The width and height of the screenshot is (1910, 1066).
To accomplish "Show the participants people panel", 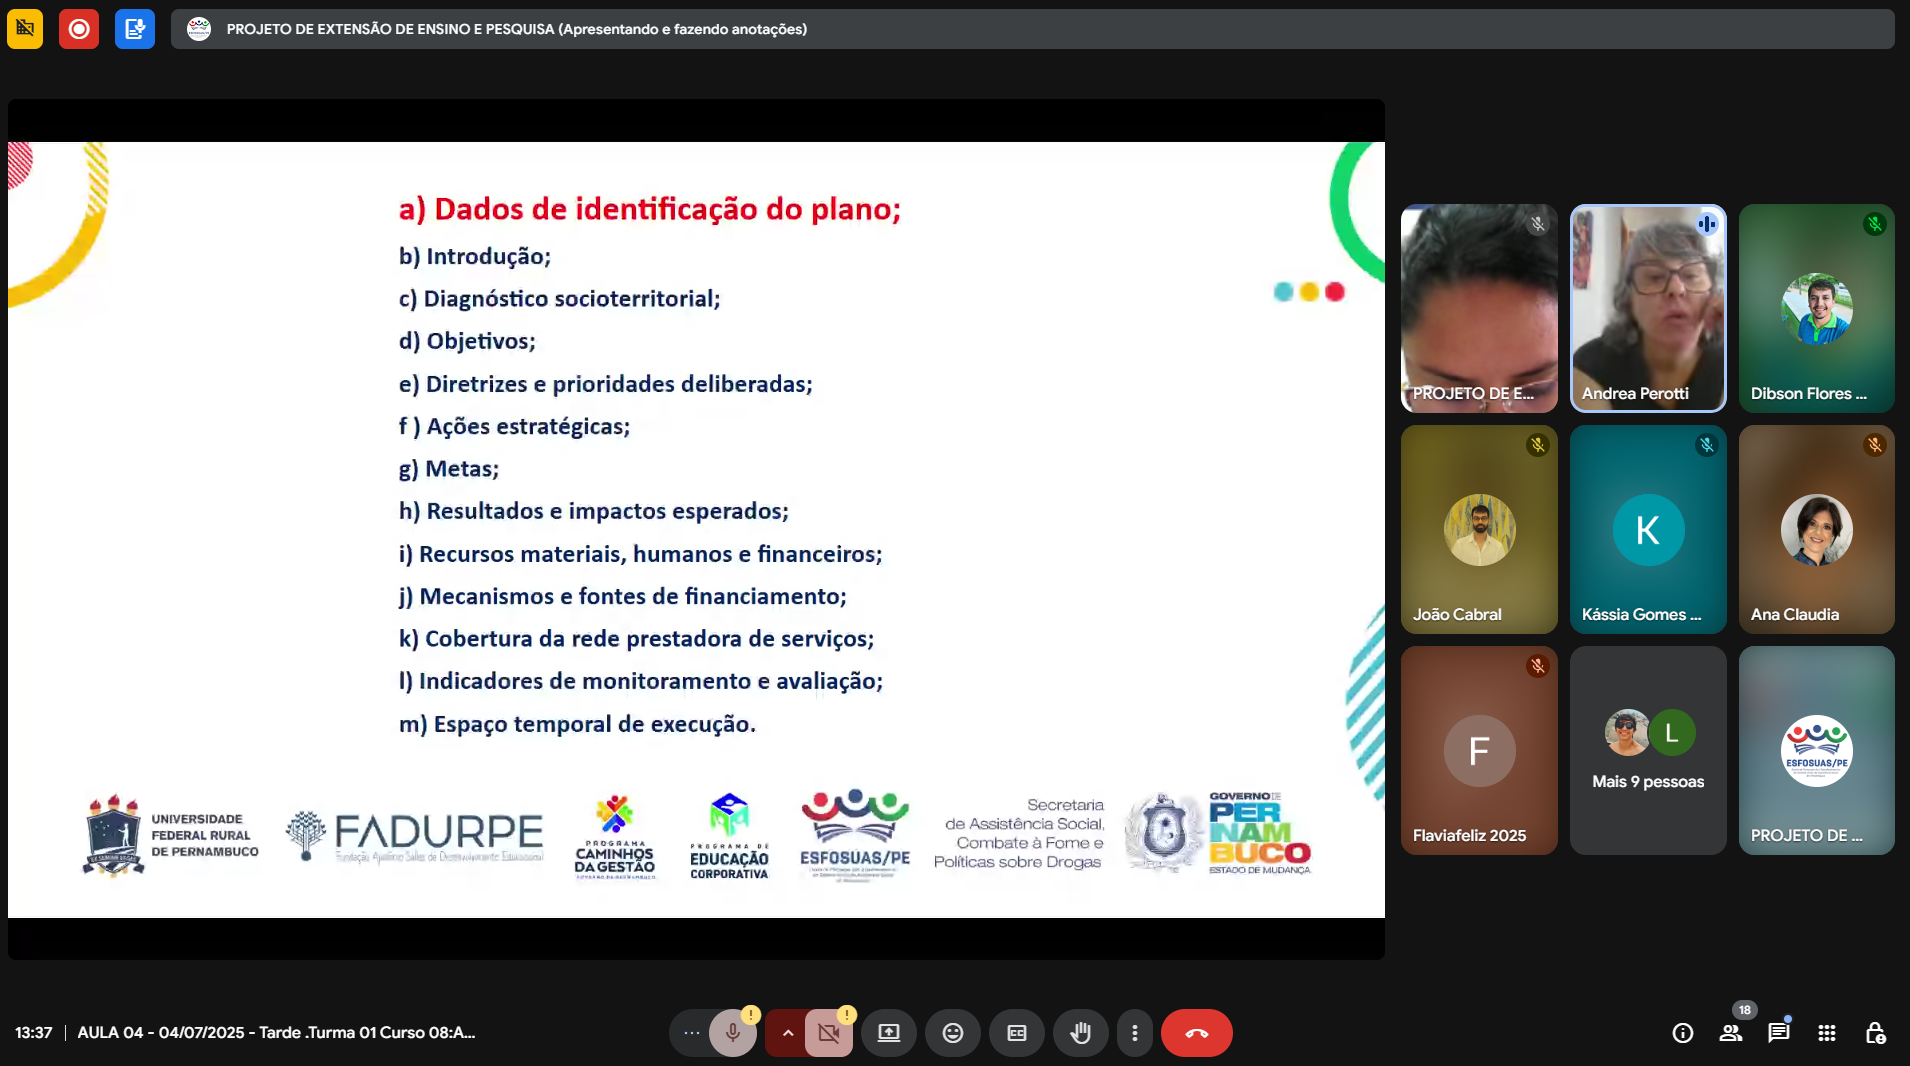I will point(1731,1033).
